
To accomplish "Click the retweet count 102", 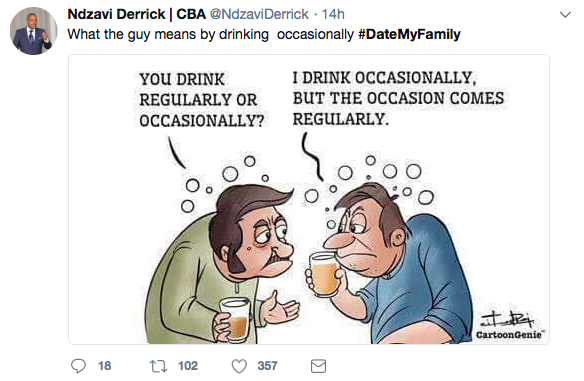I will point(188,366).
